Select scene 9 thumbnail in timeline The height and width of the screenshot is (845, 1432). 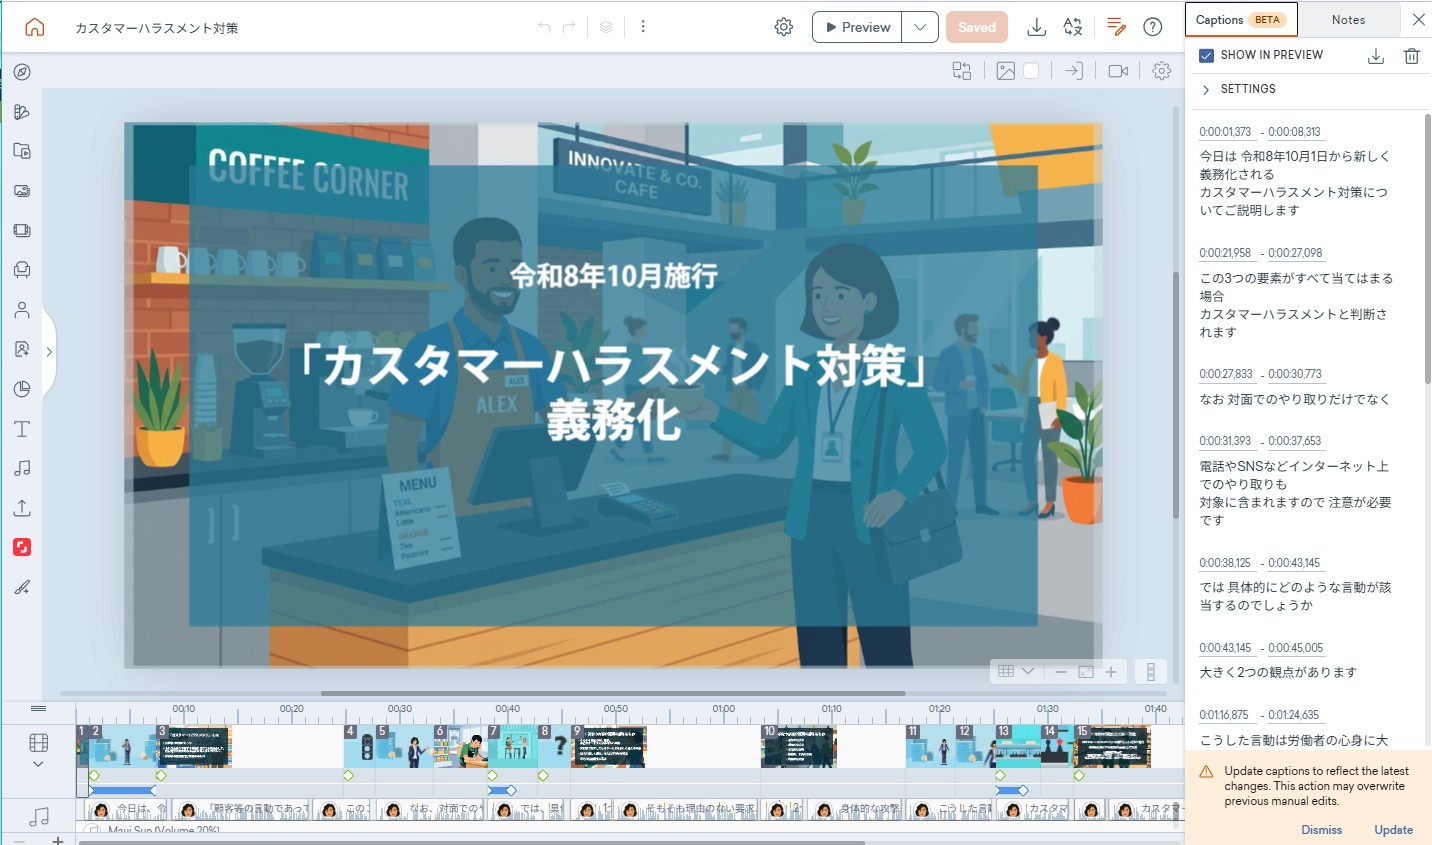[x=609, y=747]
